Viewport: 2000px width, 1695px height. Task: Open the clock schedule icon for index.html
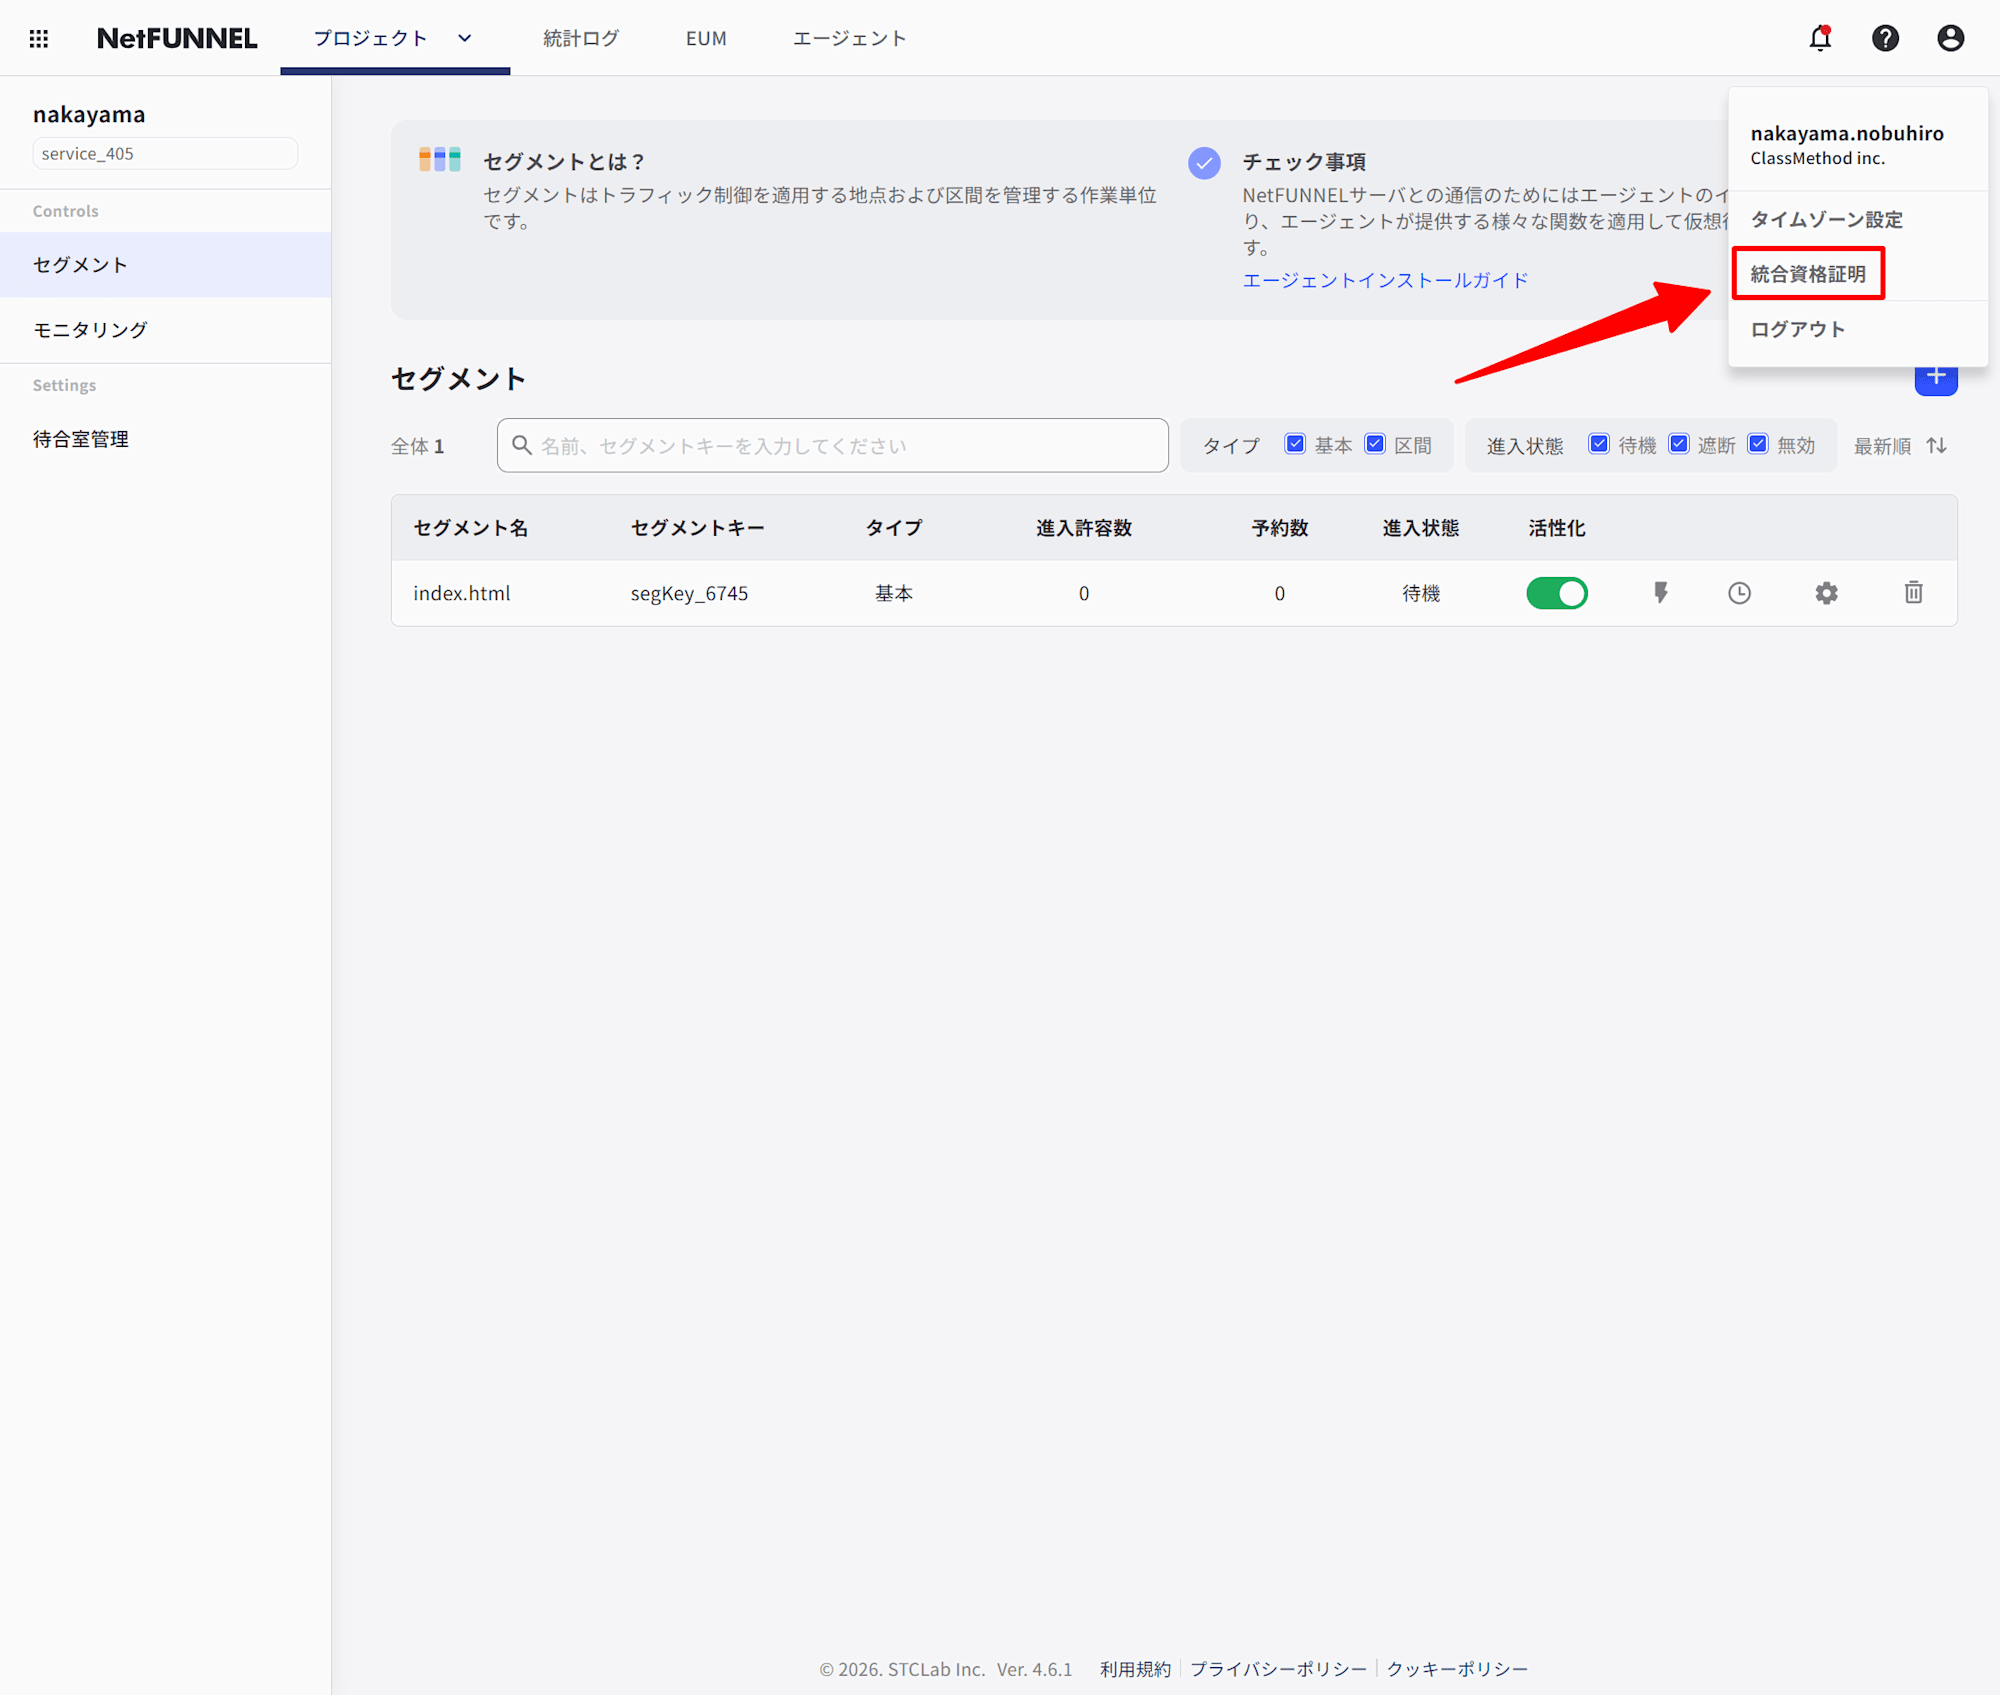click(1739, 593)
